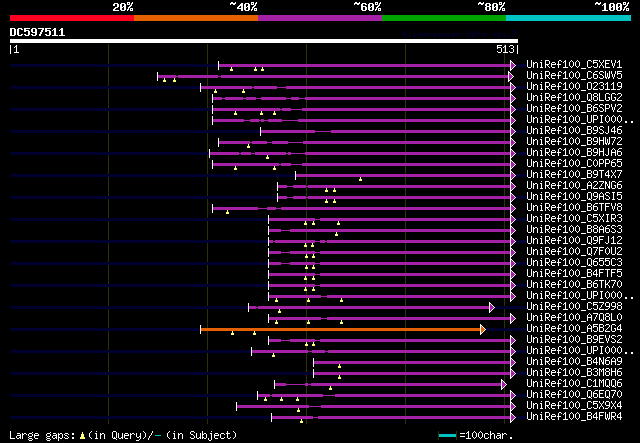Click the UniRef100_B6TK70 label
This screenshot has height=443, width=640.
(574, 285)
